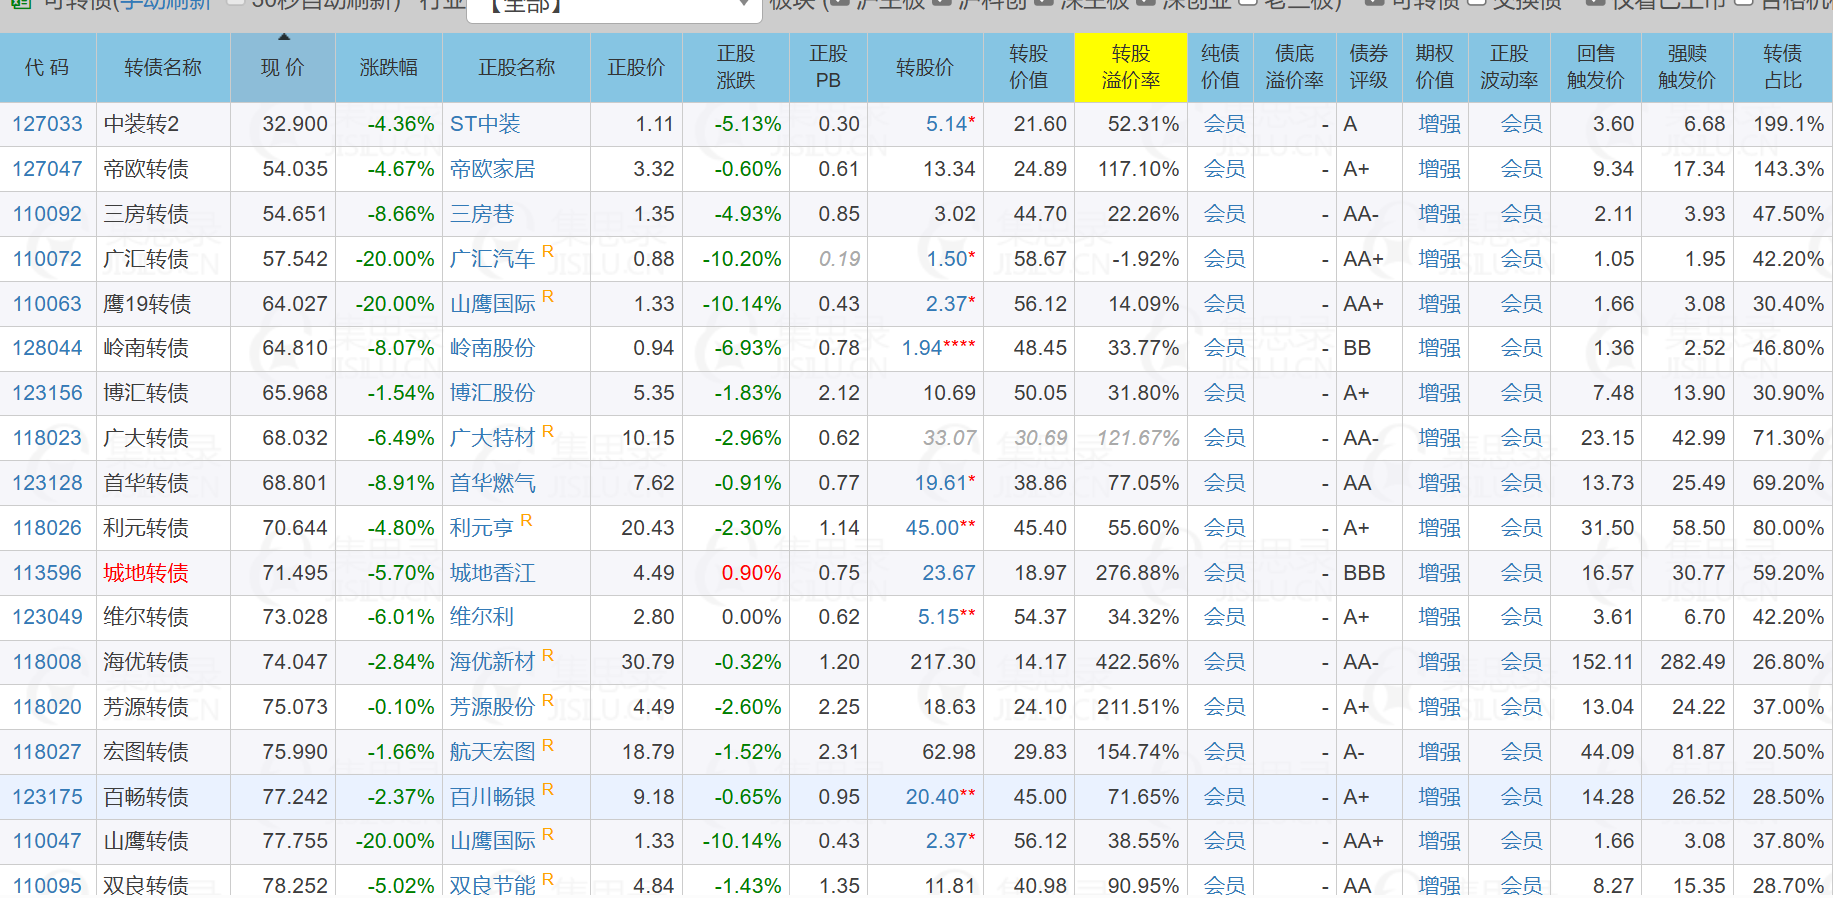
Task: Sort table by 转债名称 column header
Action: pos(163,67)
